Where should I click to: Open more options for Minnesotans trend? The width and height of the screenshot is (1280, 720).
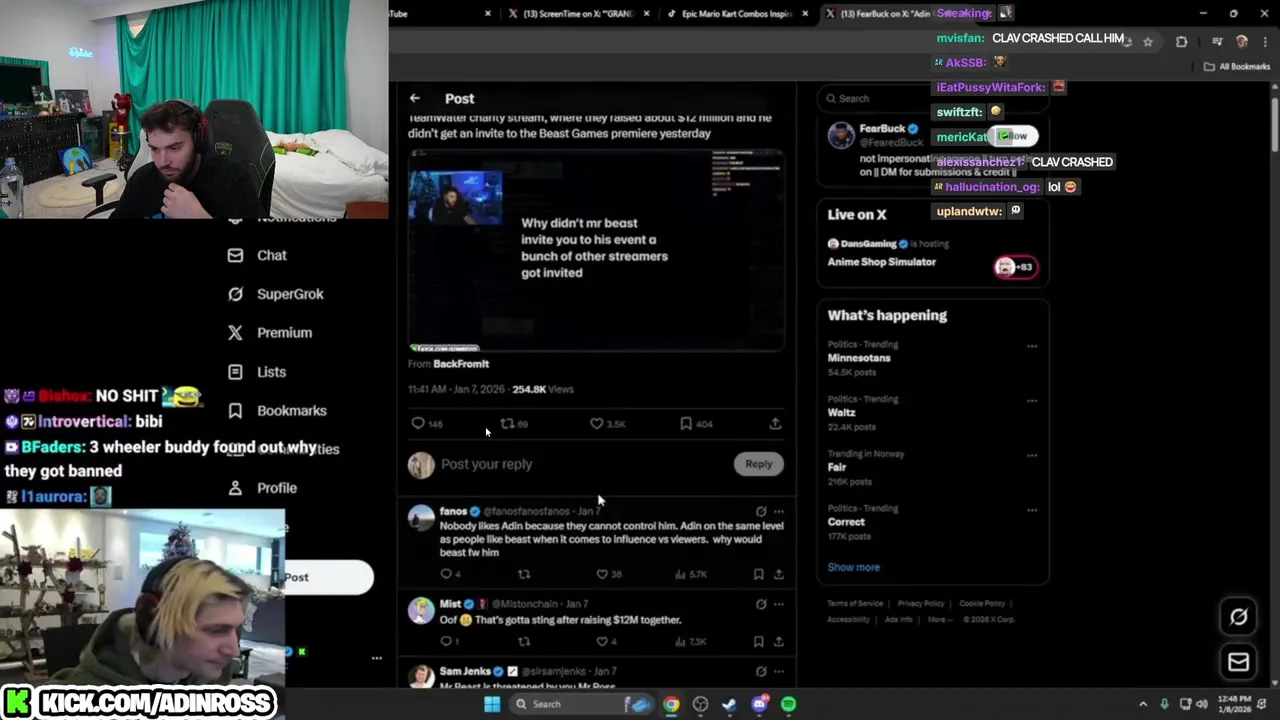pos(1032,346)
